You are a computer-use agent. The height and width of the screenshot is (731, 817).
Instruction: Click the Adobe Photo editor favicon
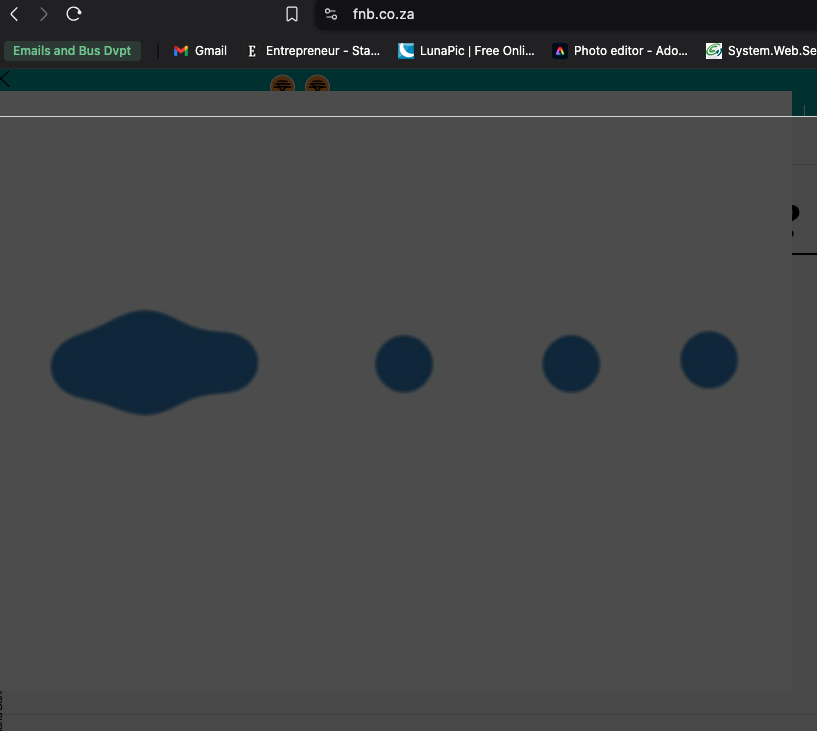point(560,51)
